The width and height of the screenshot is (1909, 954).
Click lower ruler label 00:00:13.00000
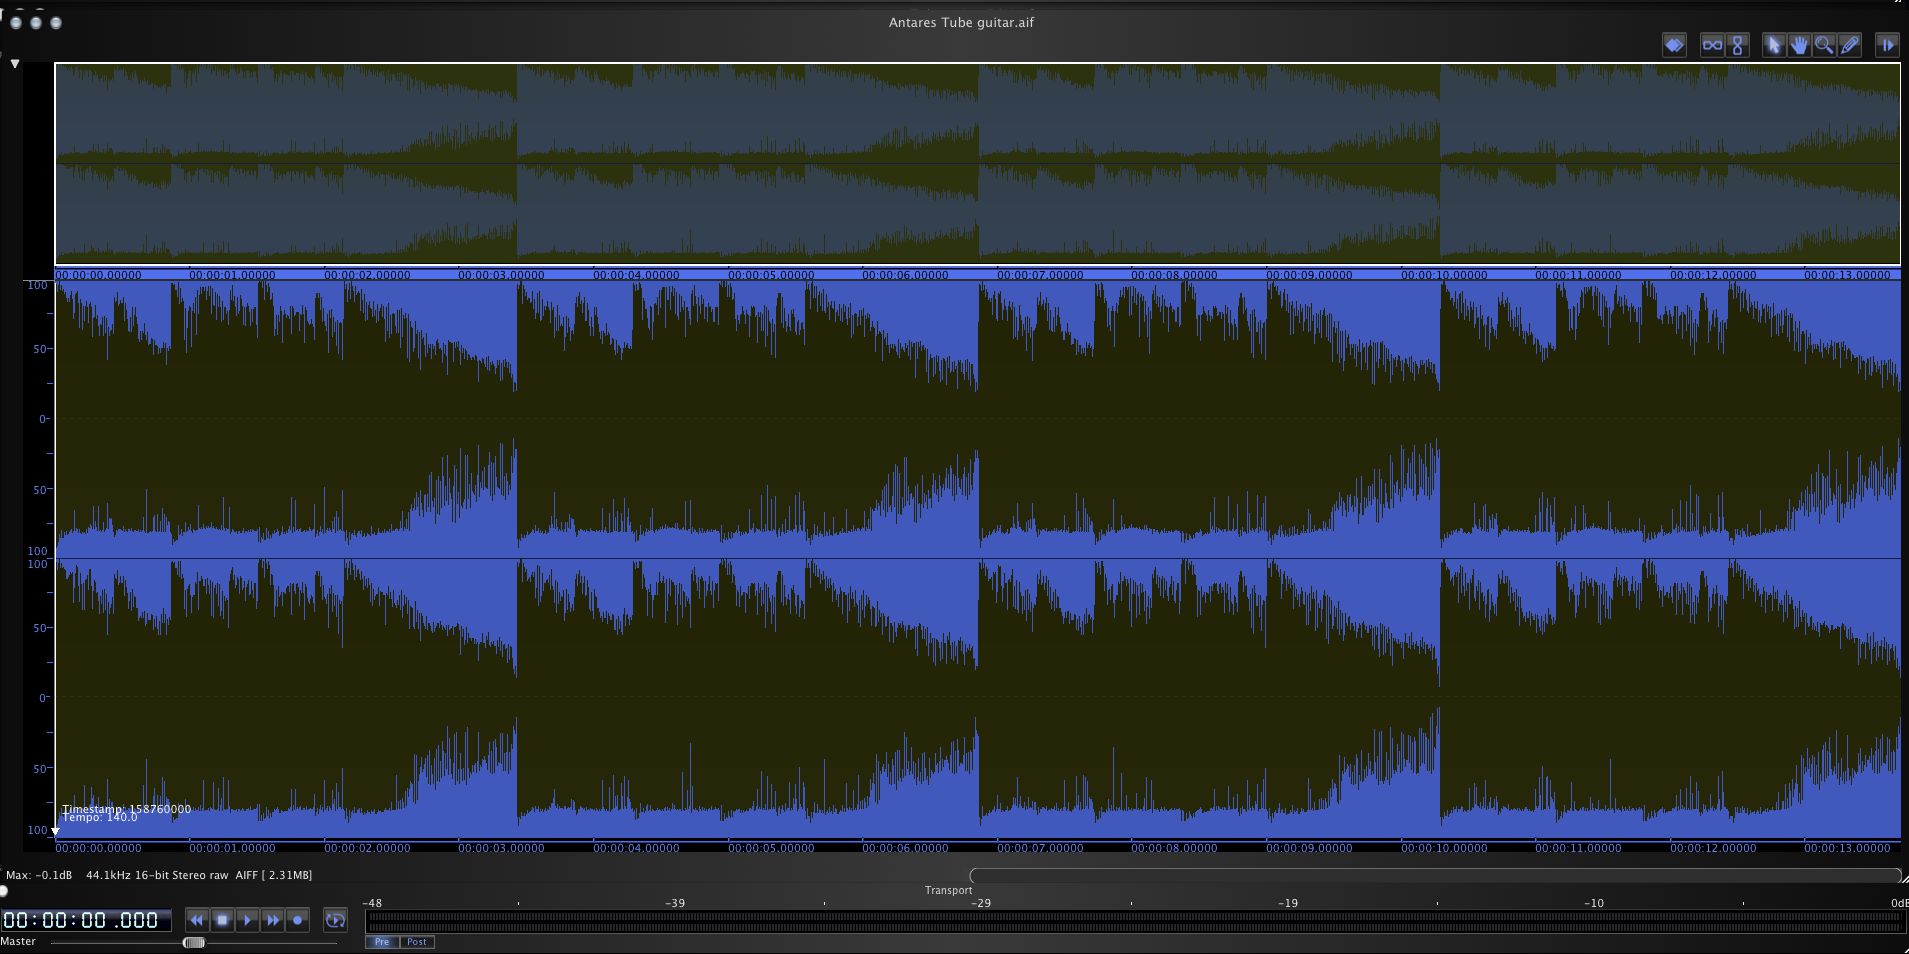coord(1847,848)
